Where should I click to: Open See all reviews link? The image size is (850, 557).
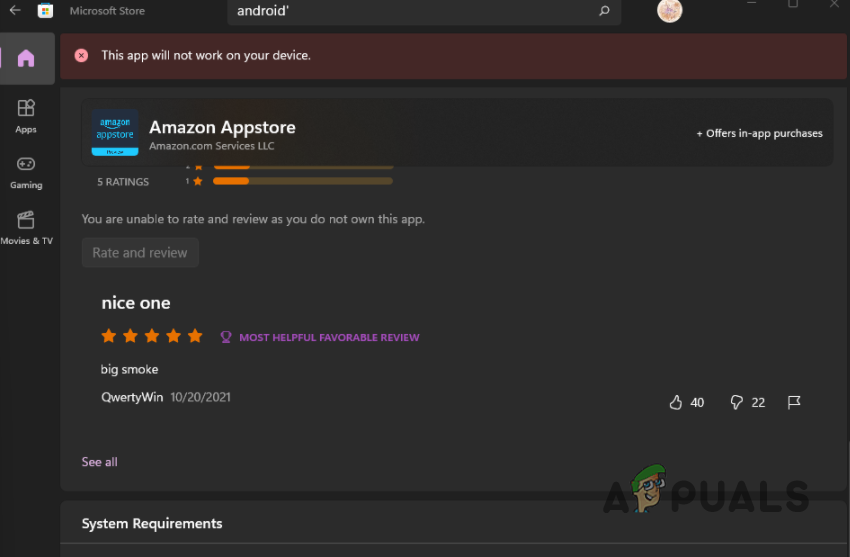99,462
